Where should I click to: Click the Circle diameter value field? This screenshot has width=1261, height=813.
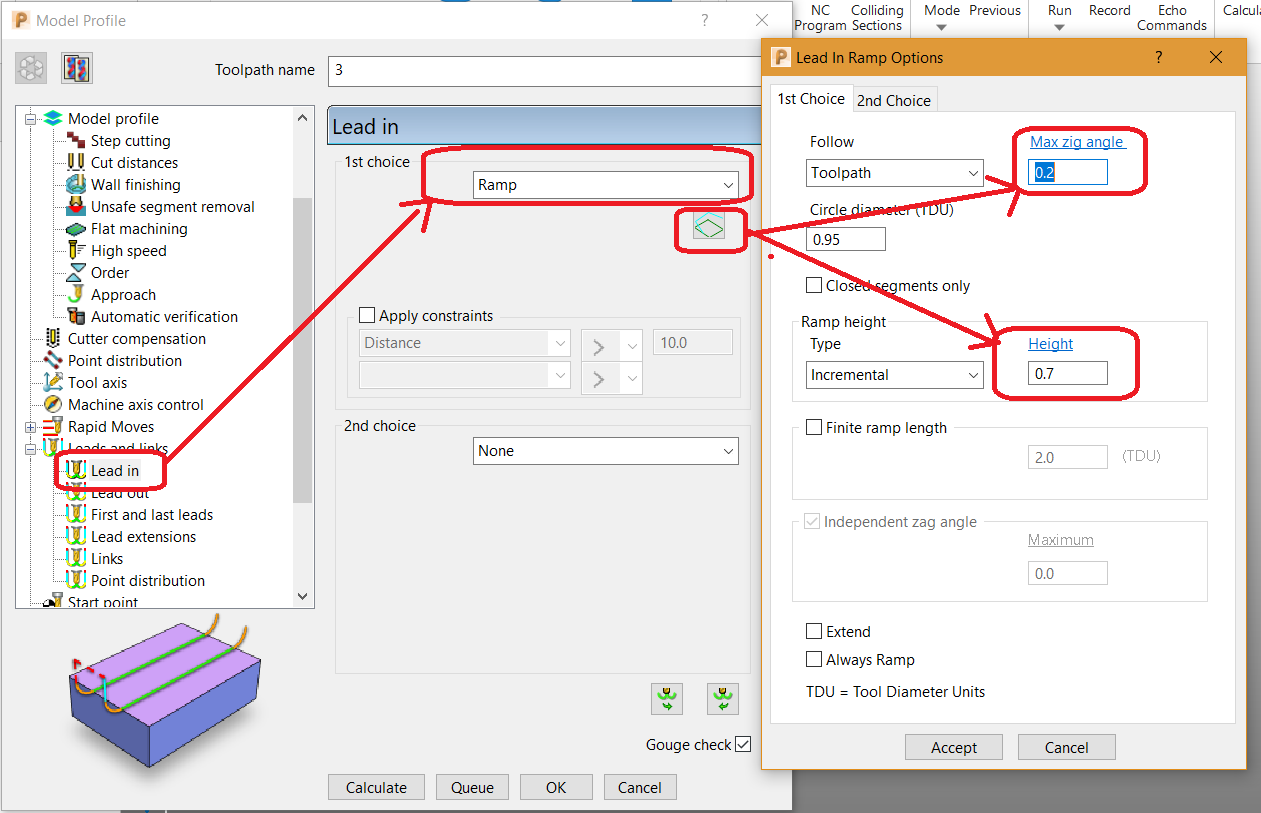pos(845,239)
